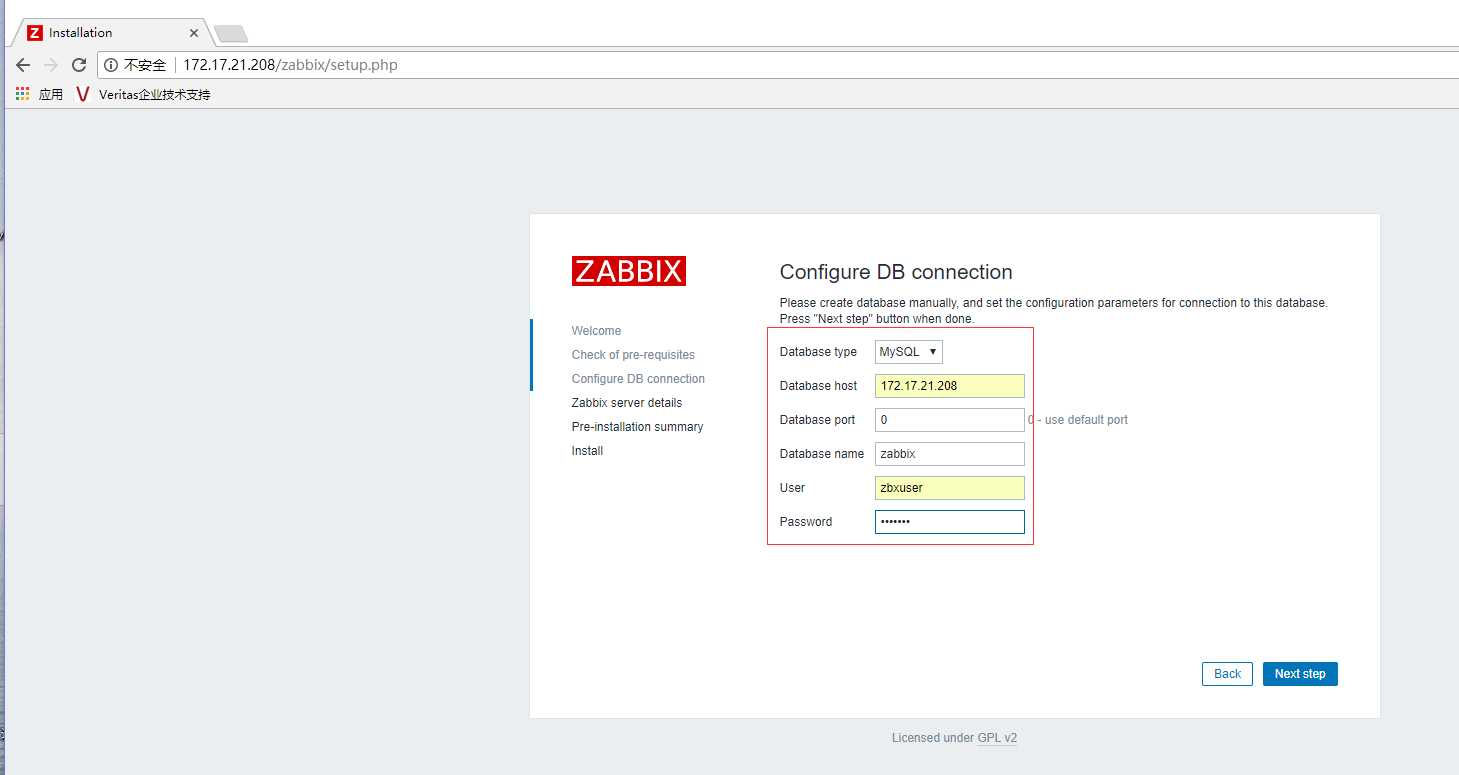Screen dimensions: 1459x775
Task: Select Check of pre-requisites step
Action: pos(633,355)
